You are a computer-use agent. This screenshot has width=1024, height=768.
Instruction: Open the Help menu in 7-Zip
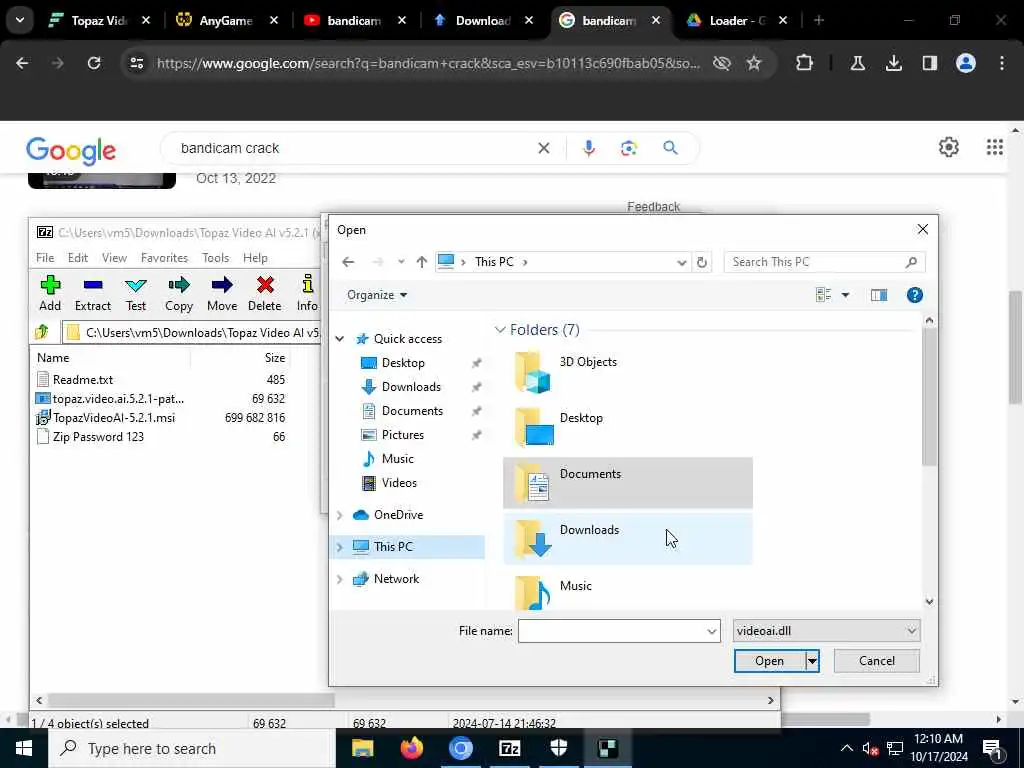[x=255, y=258]
